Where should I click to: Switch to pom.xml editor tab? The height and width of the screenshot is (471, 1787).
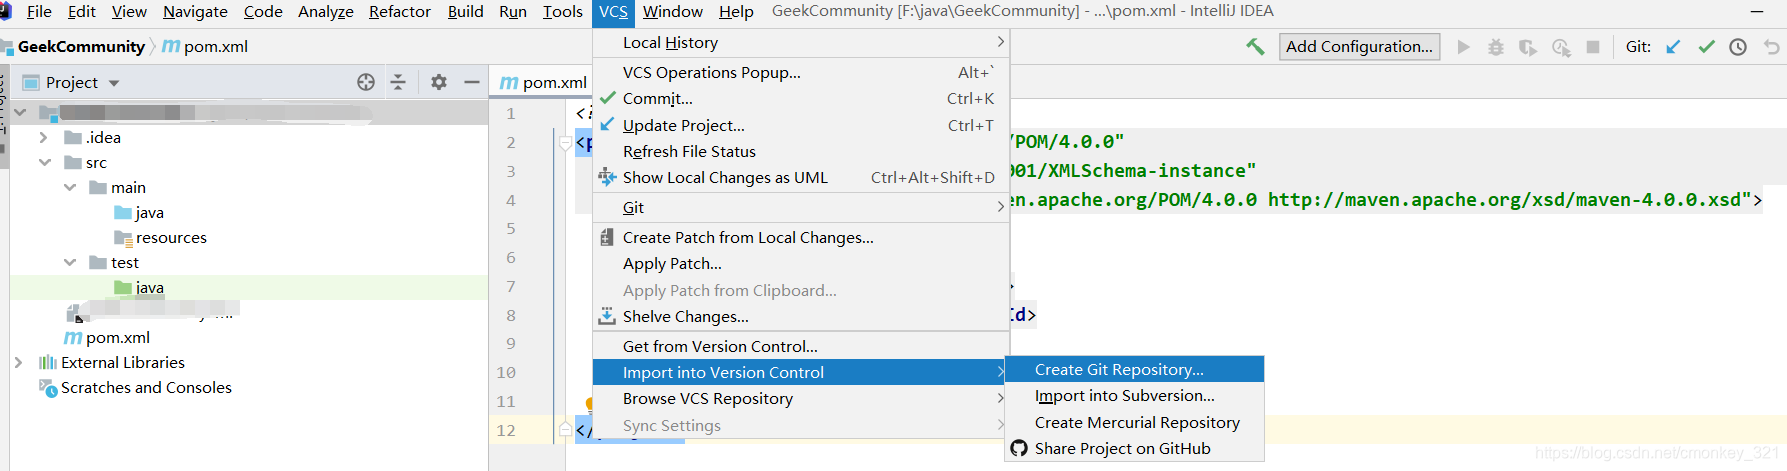click(x=543, y=83)
